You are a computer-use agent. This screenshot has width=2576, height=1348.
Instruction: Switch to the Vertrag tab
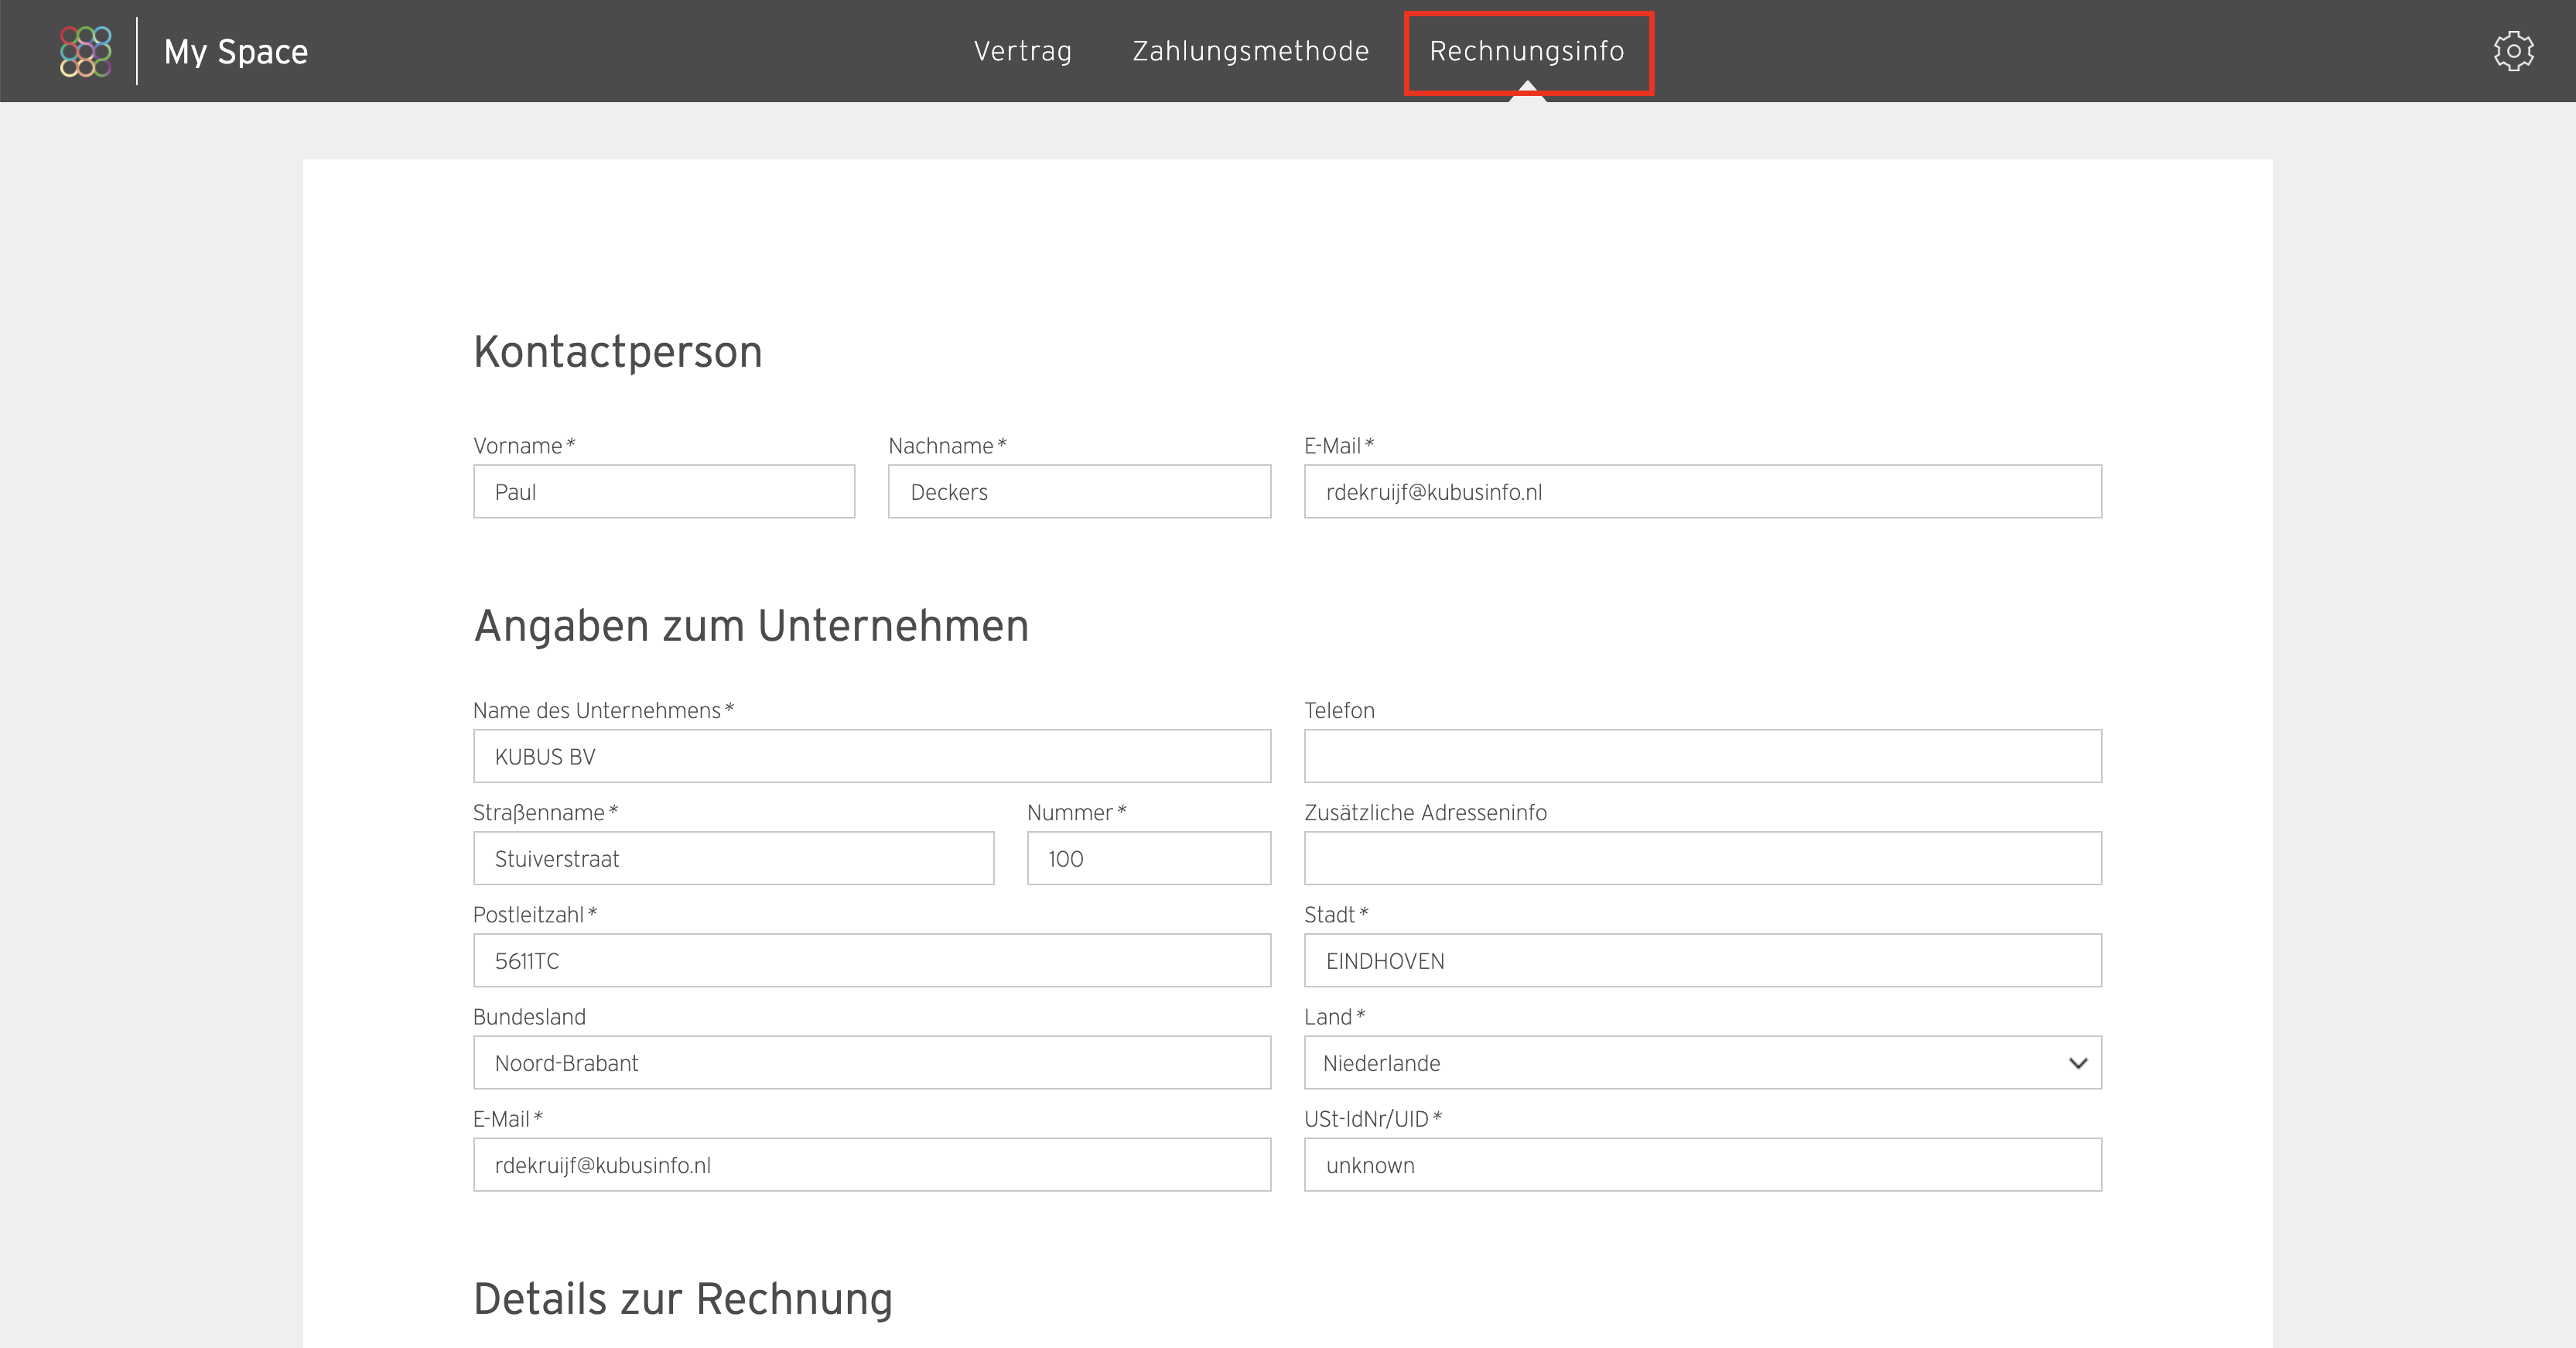1022,51
